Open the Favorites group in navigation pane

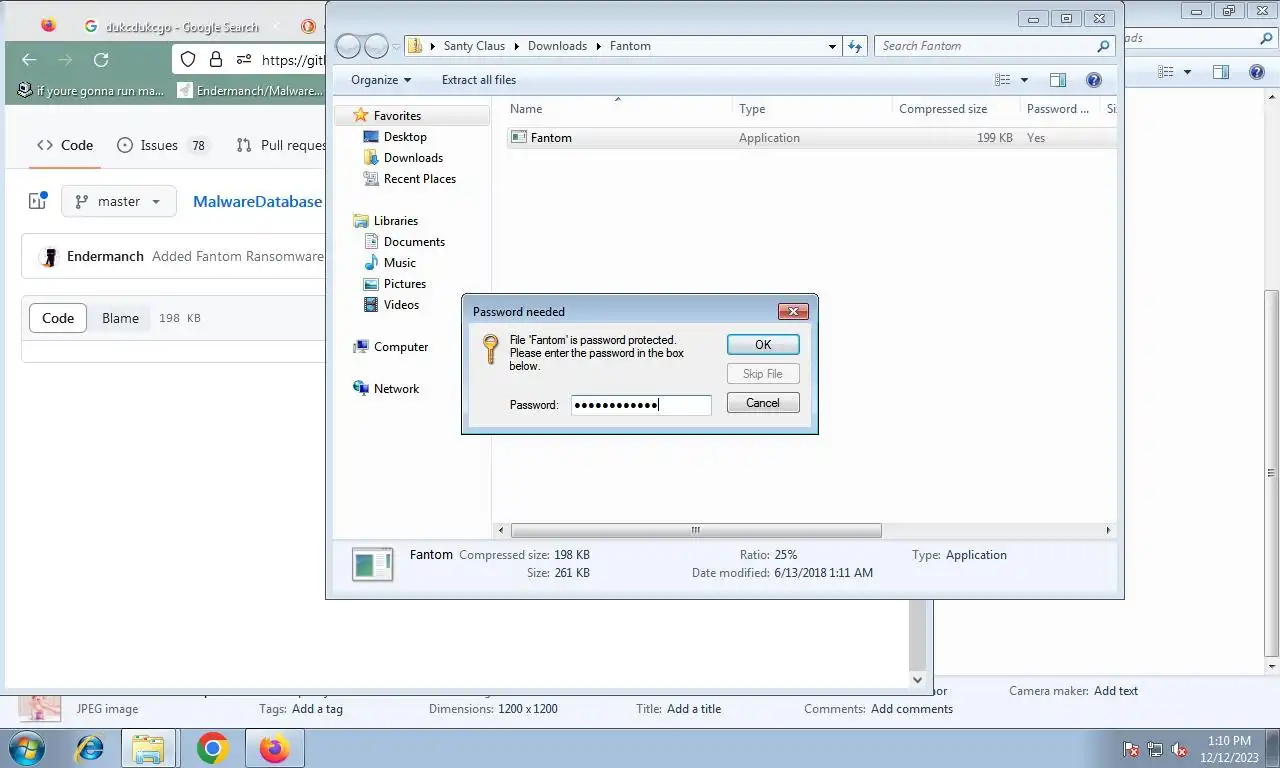pos(397,116)
